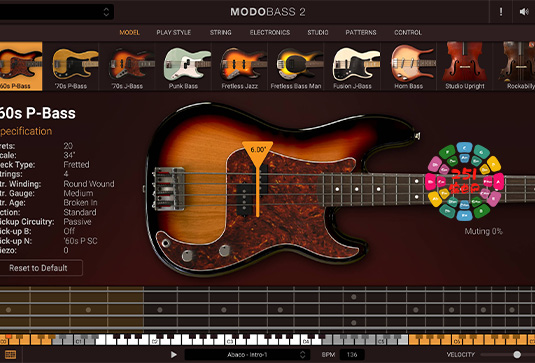Click the Fretted neck type value
This screenshot has width=535, height=363.
(x=76, y=164)
